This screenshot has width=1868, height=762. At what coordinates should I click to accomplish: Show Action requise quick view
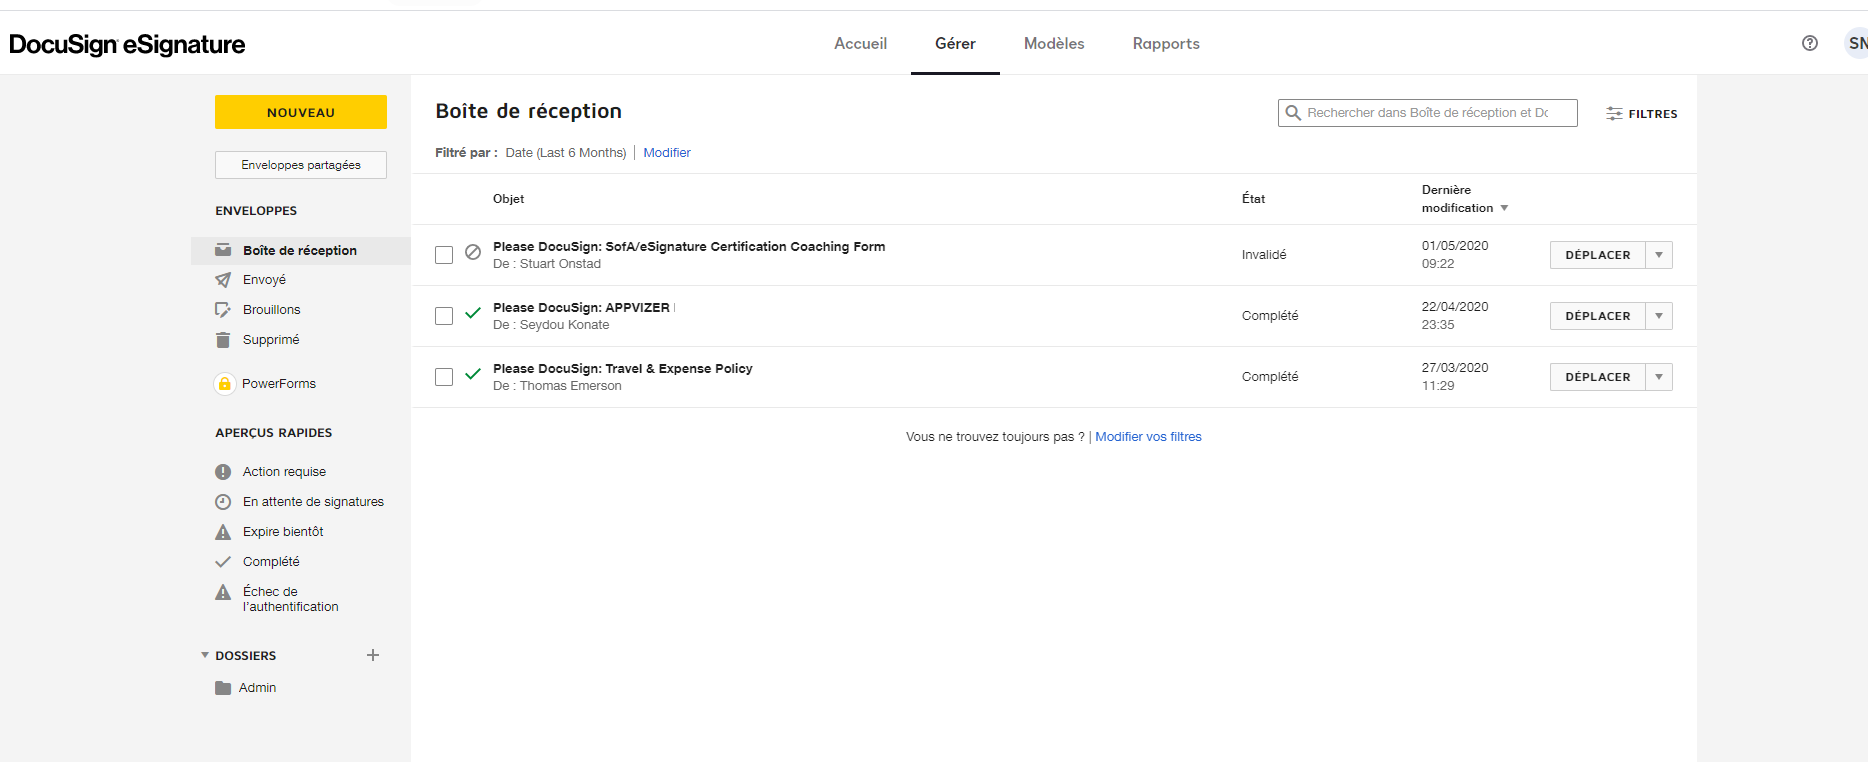point(284,472)
